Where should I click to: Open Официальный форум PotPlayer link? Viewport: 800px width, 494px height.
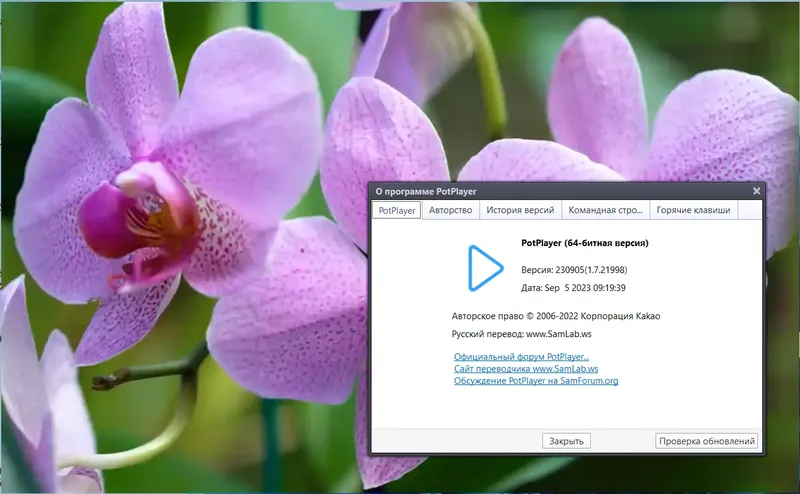521,357
